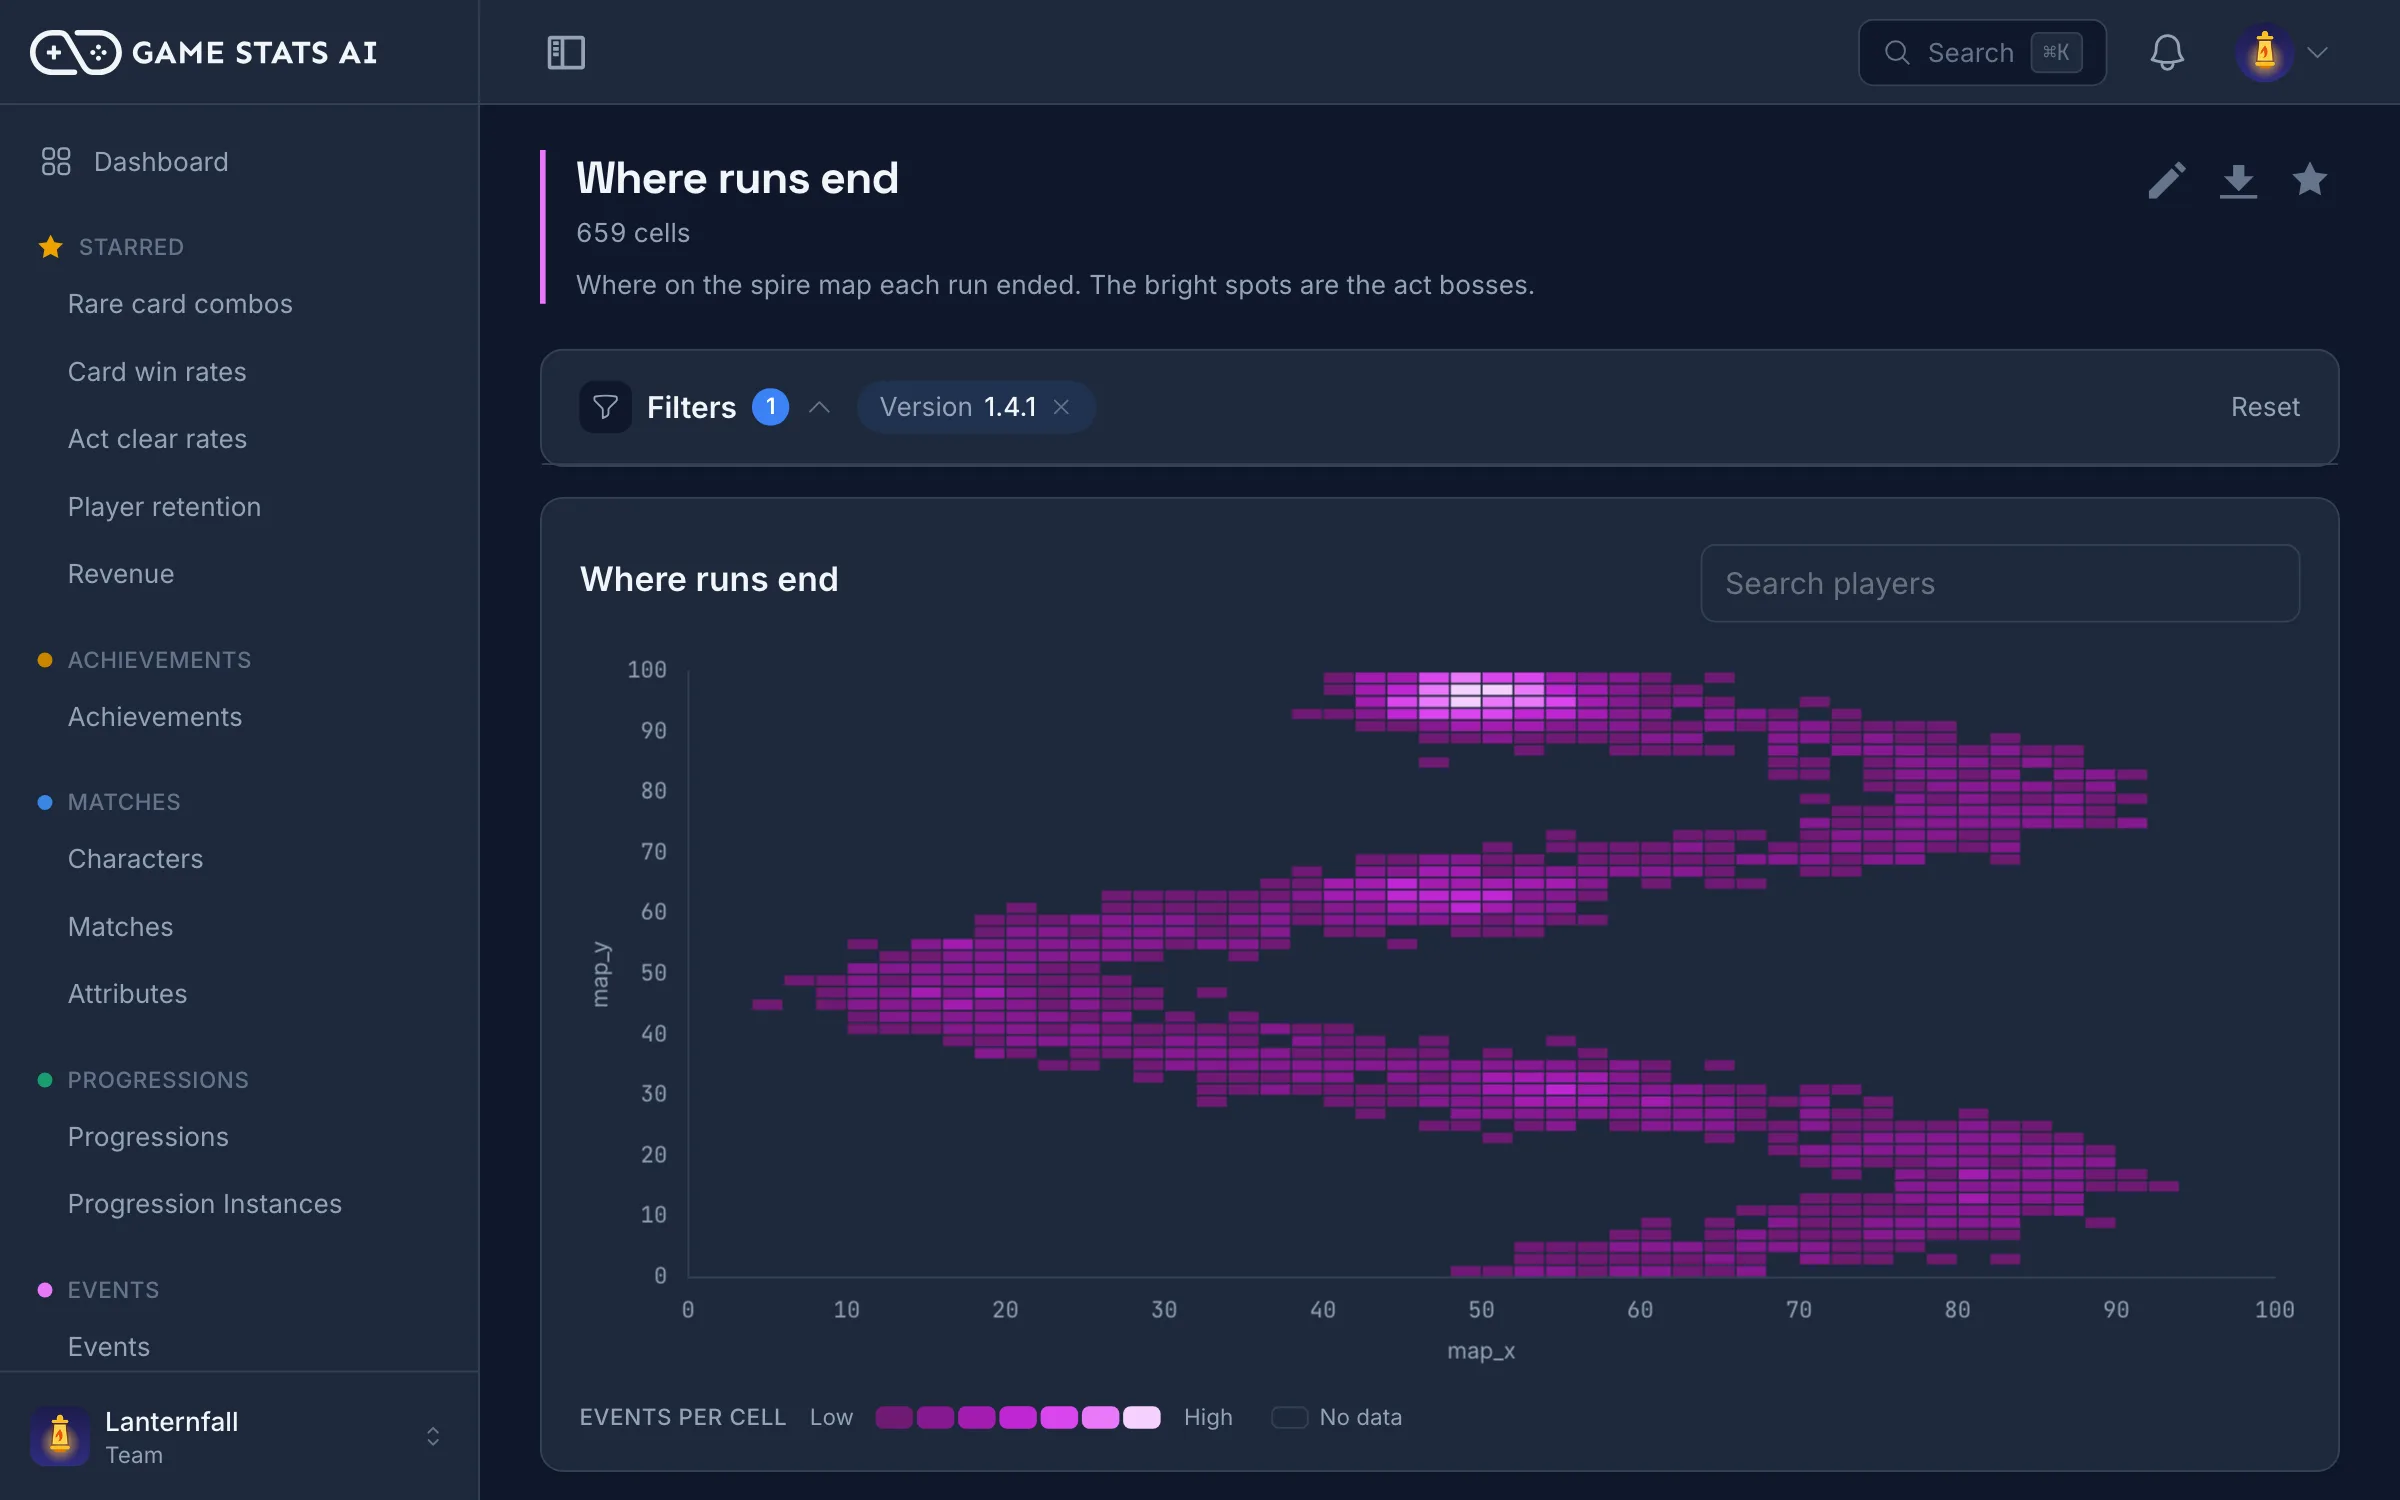Click the STARRED section star icon
This screenshot has height=1500, width=2400.
pyautogui.click(x=51, y=247)
